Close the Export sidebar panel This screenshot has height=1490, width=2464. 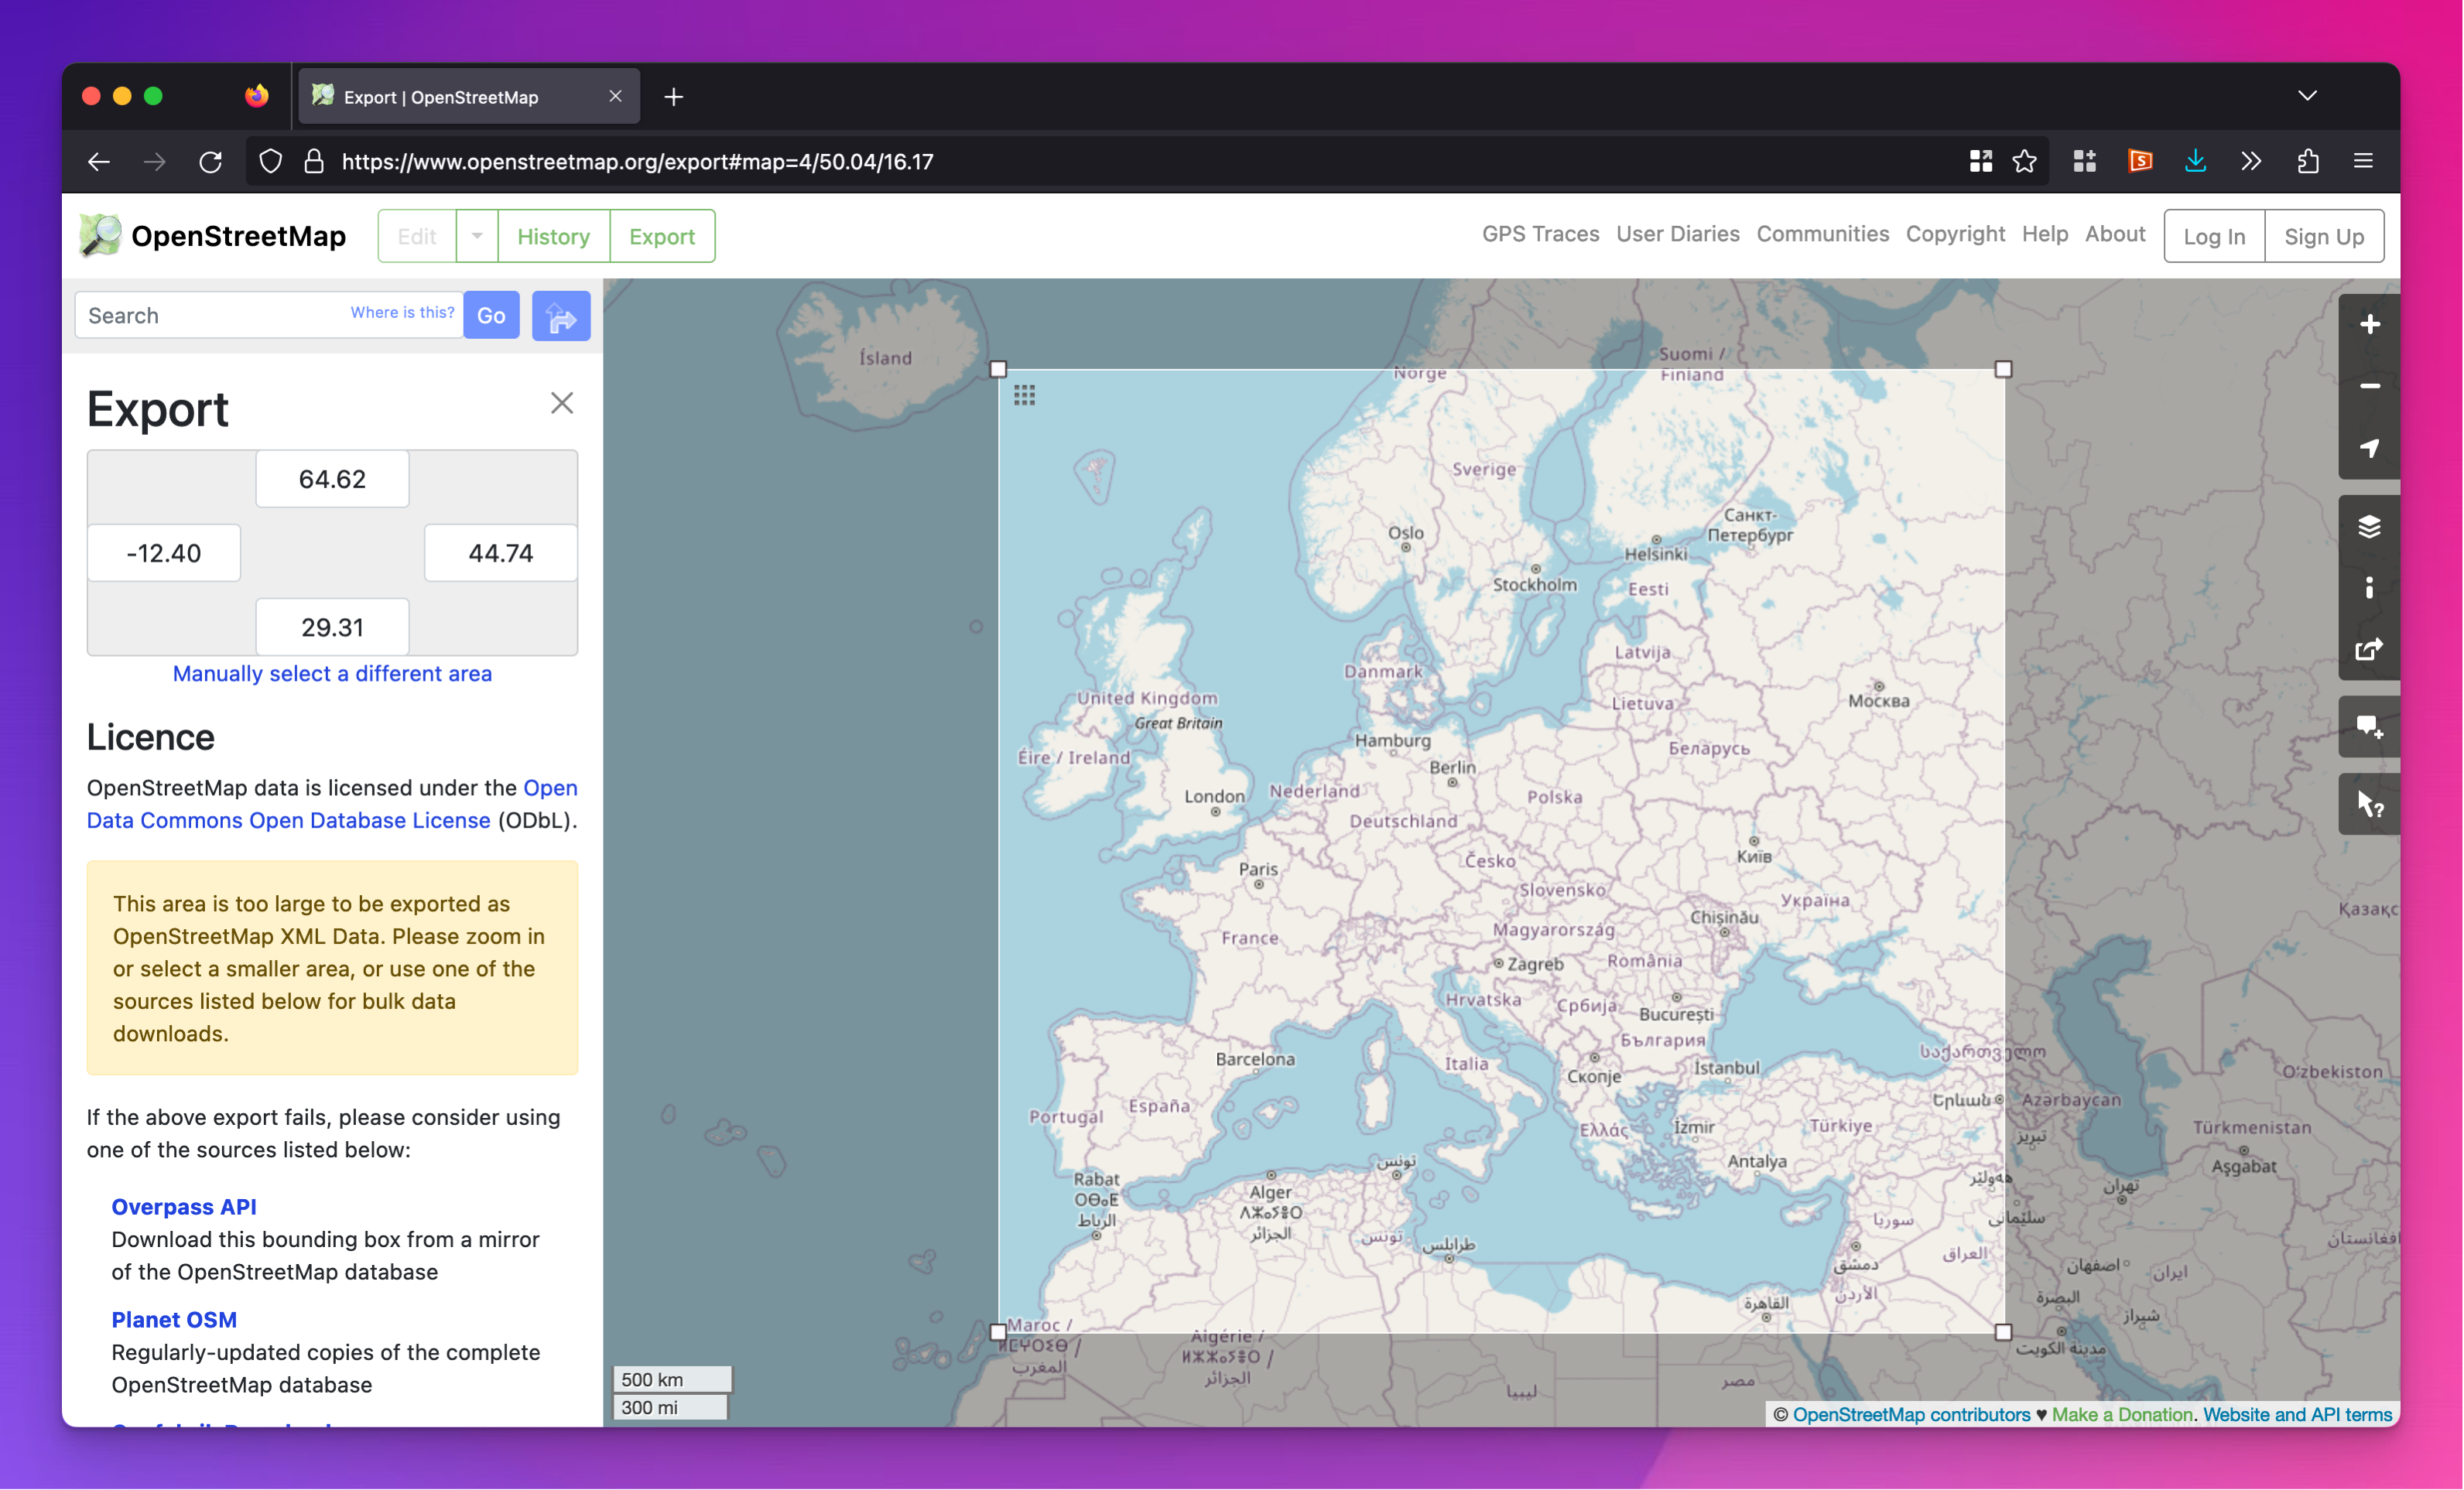[562, 403]
